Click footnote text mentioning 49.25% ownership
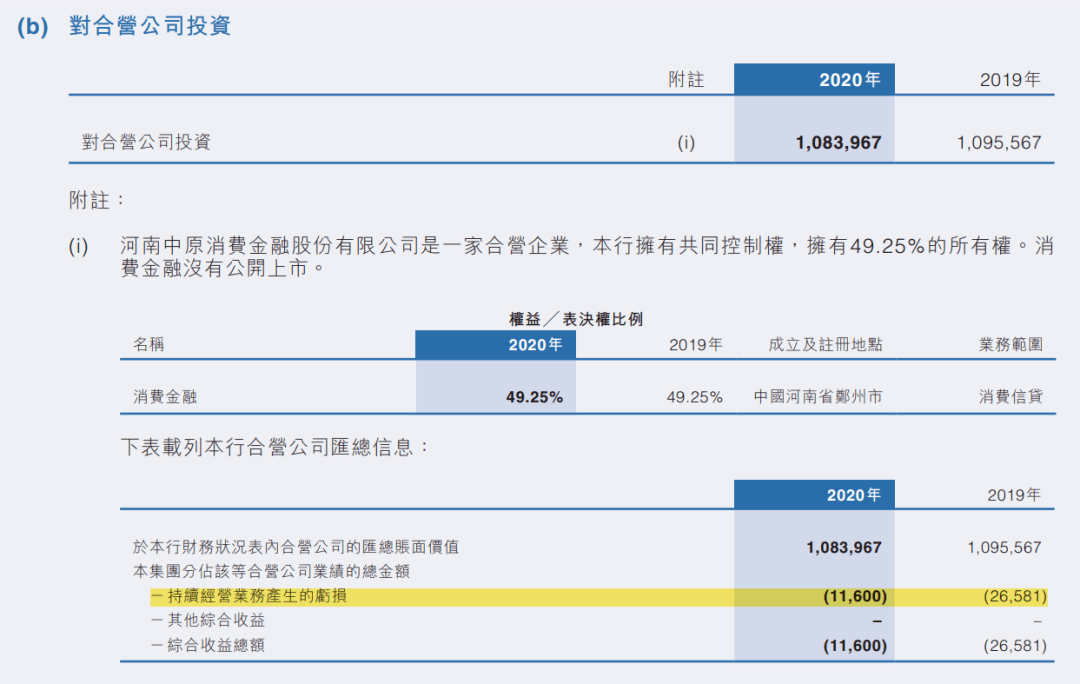The image size is (1080, 684). point(587,256)
